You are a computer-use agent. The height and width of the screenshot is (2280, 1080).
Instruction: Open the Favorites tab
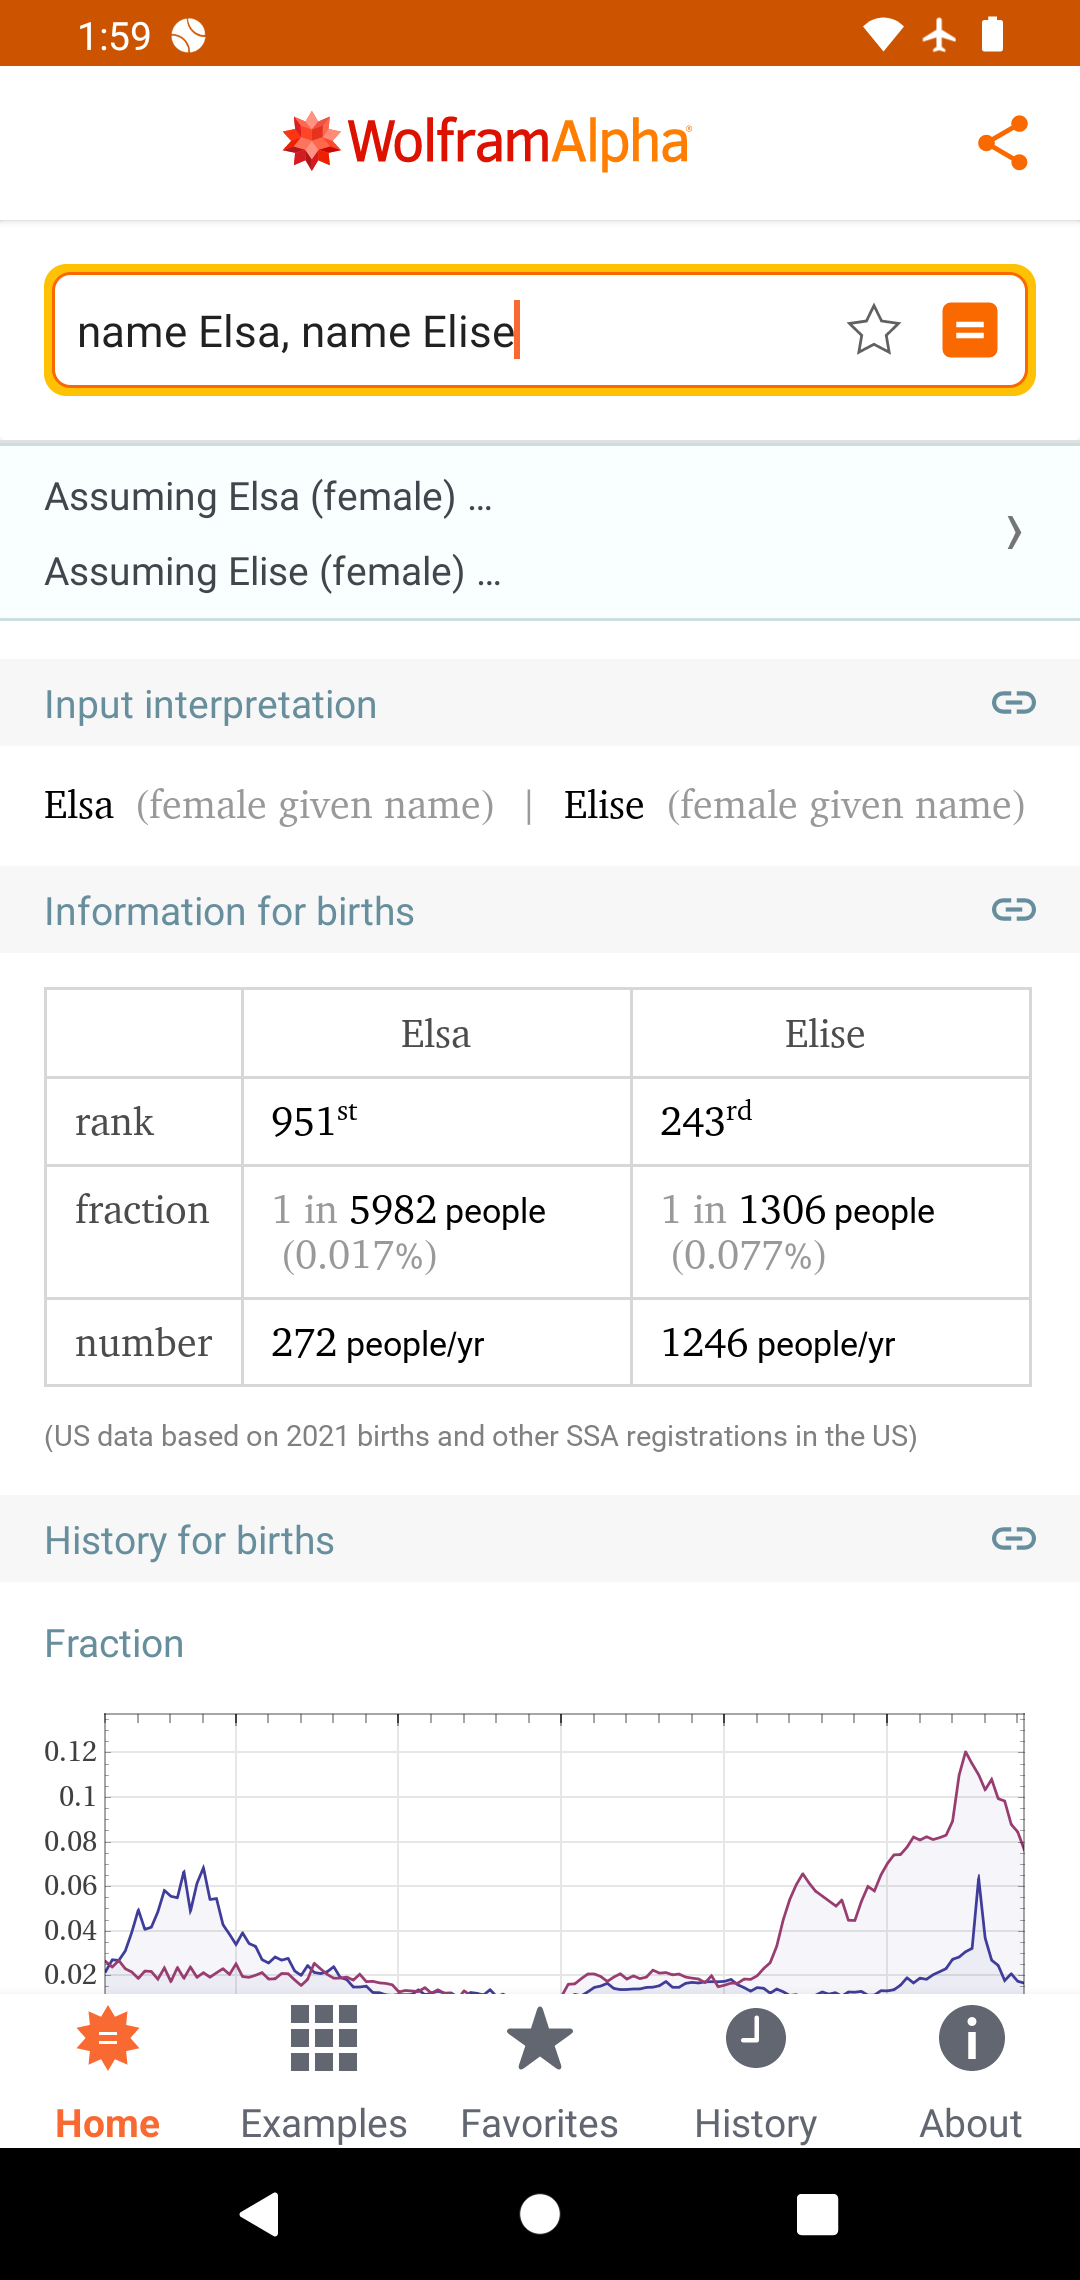539,2073
